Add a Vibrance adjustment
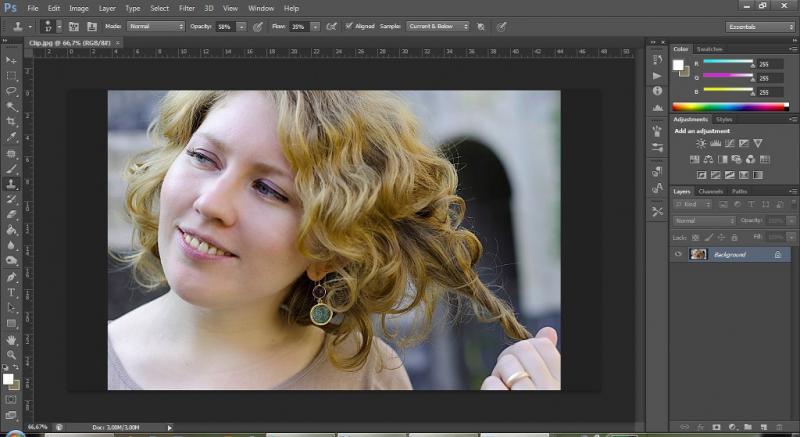This screenshot has width=800, height=437. 758,144
